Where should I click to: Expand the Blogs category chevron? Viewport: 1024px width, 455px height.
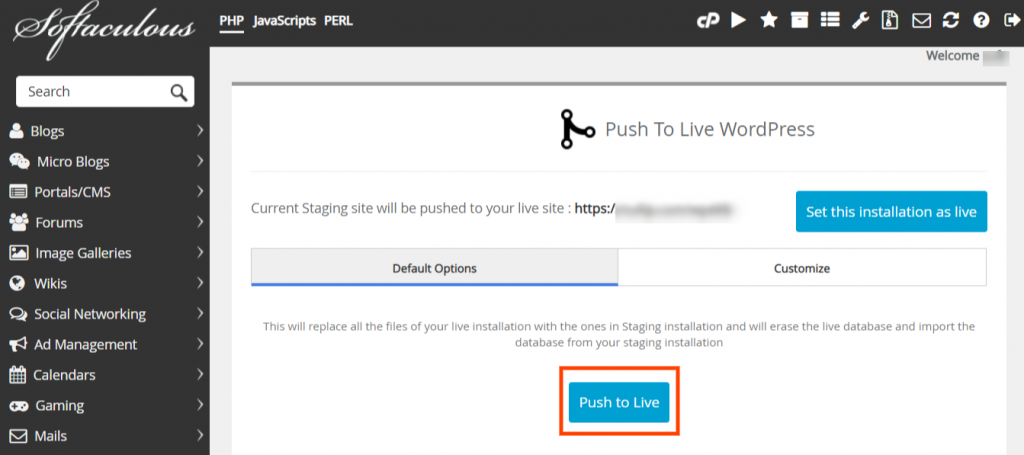tap(200, 131)
